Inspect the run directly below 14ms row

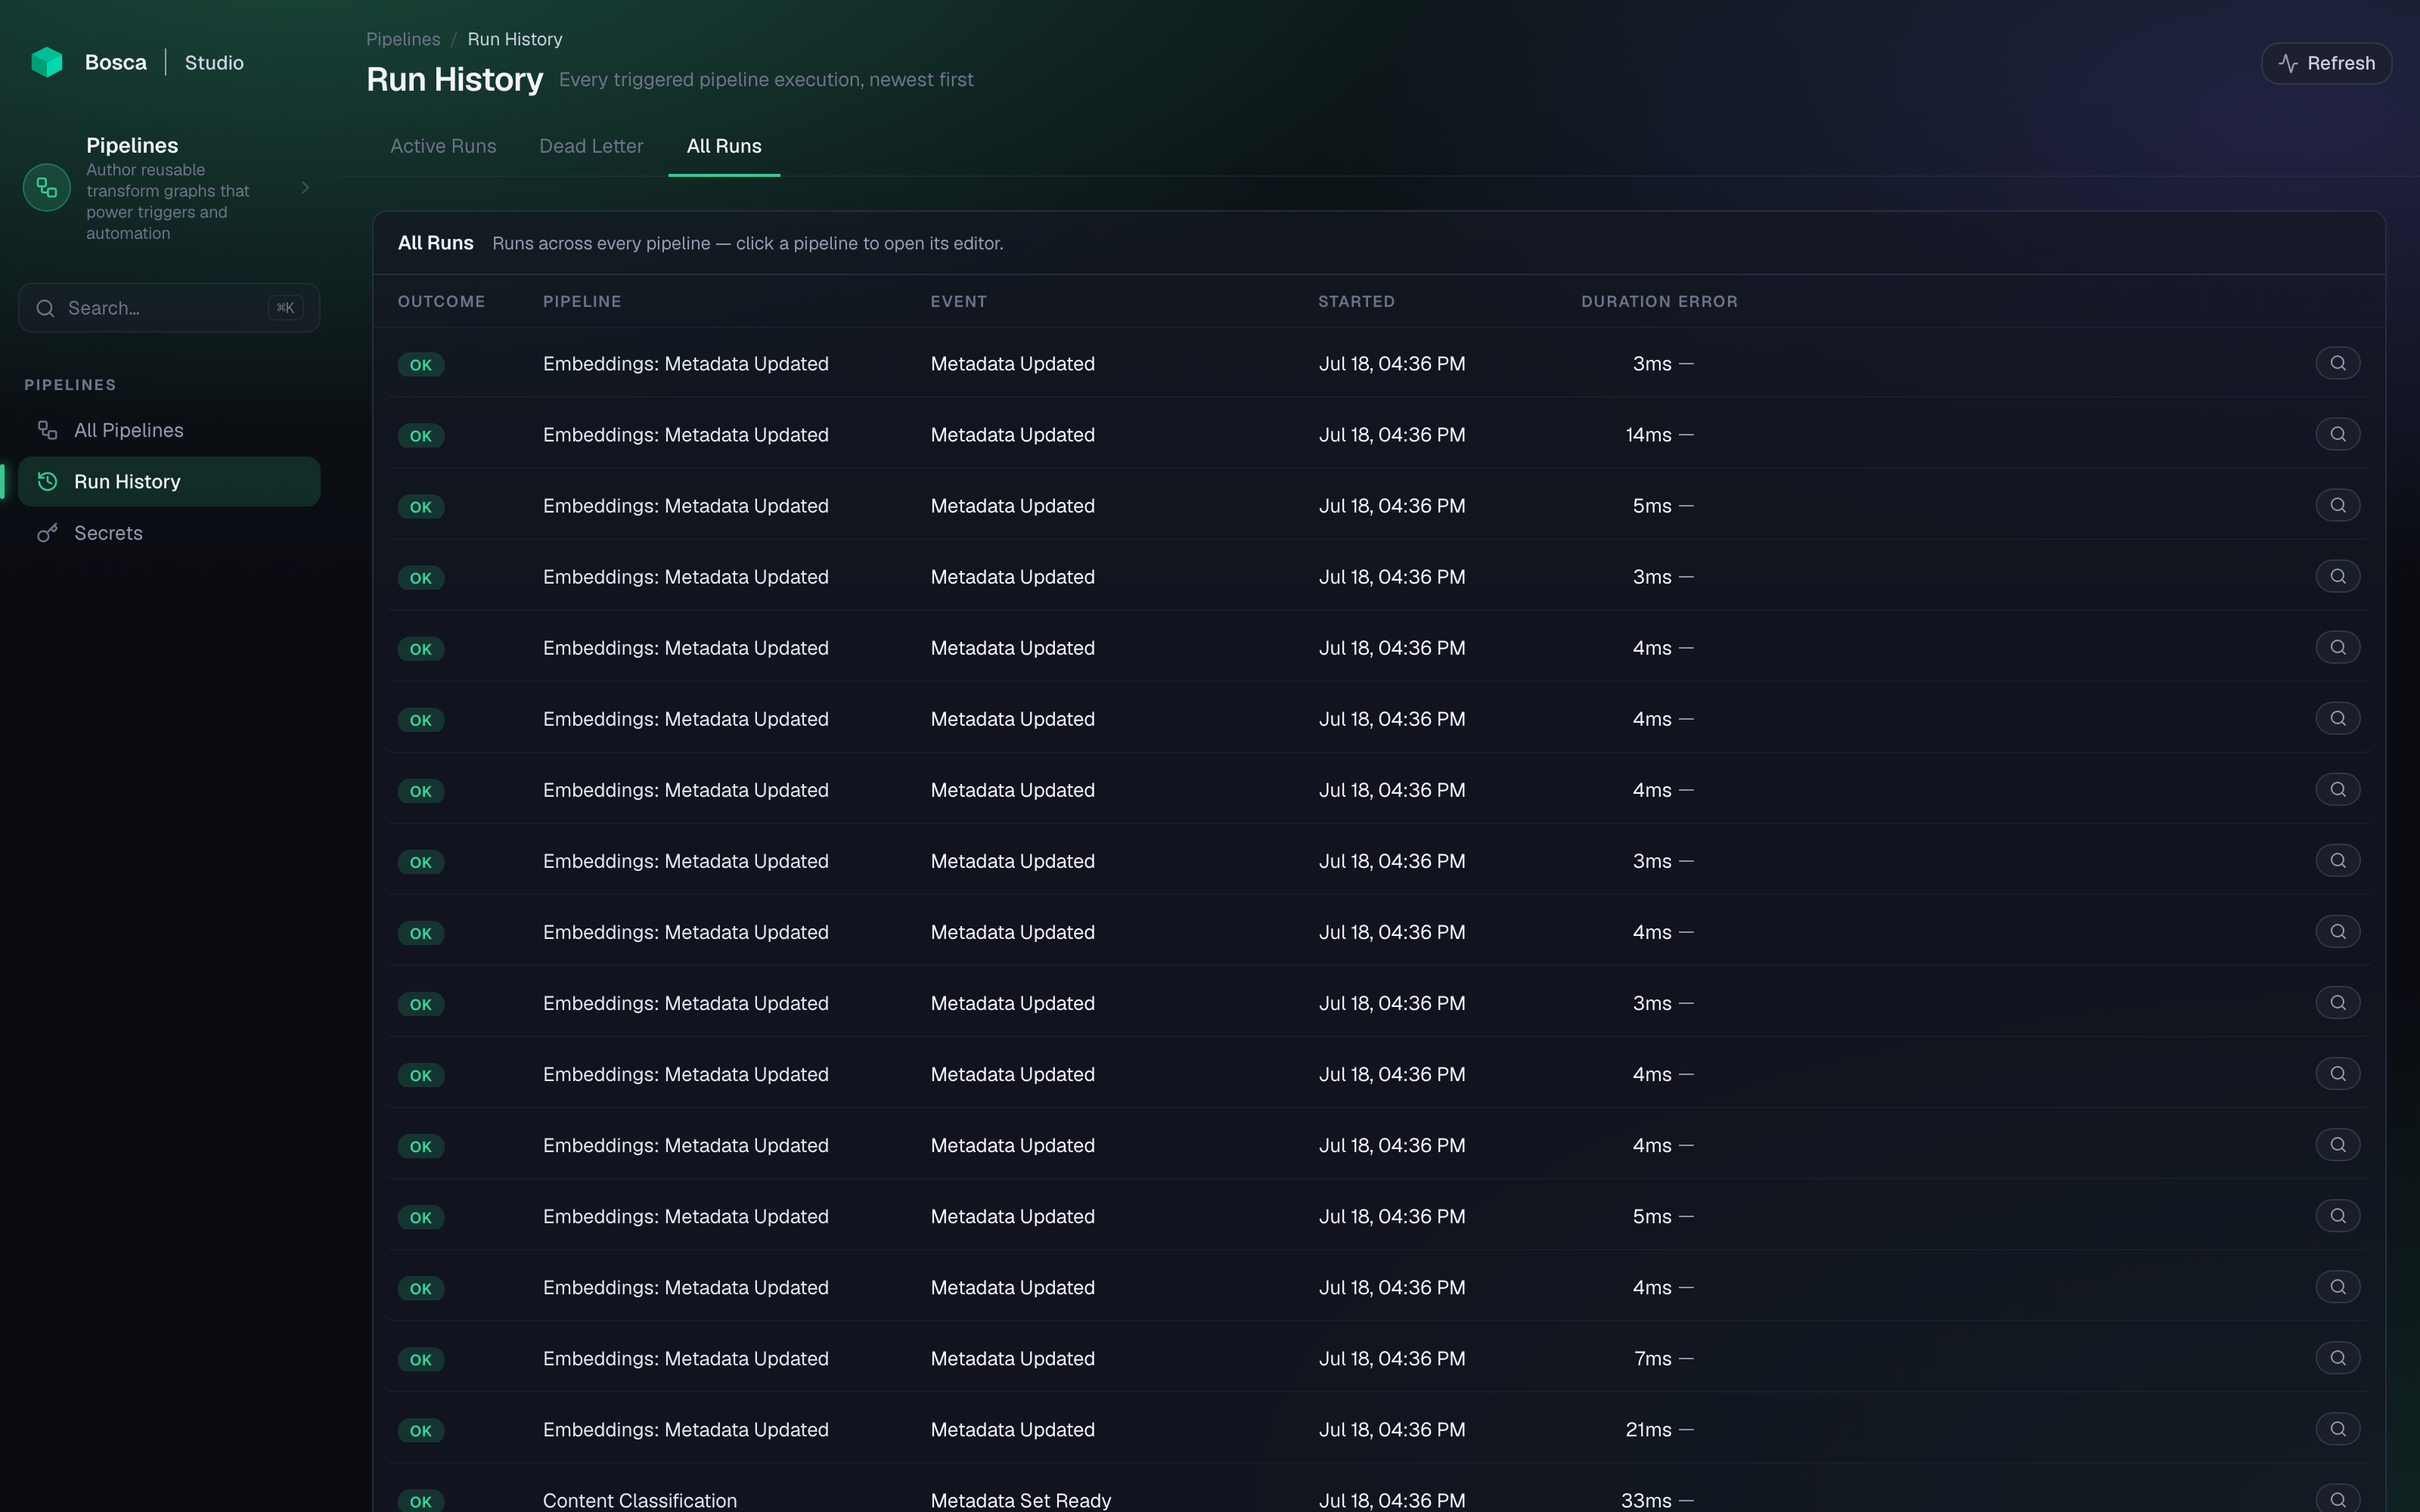coord(2337,505)
